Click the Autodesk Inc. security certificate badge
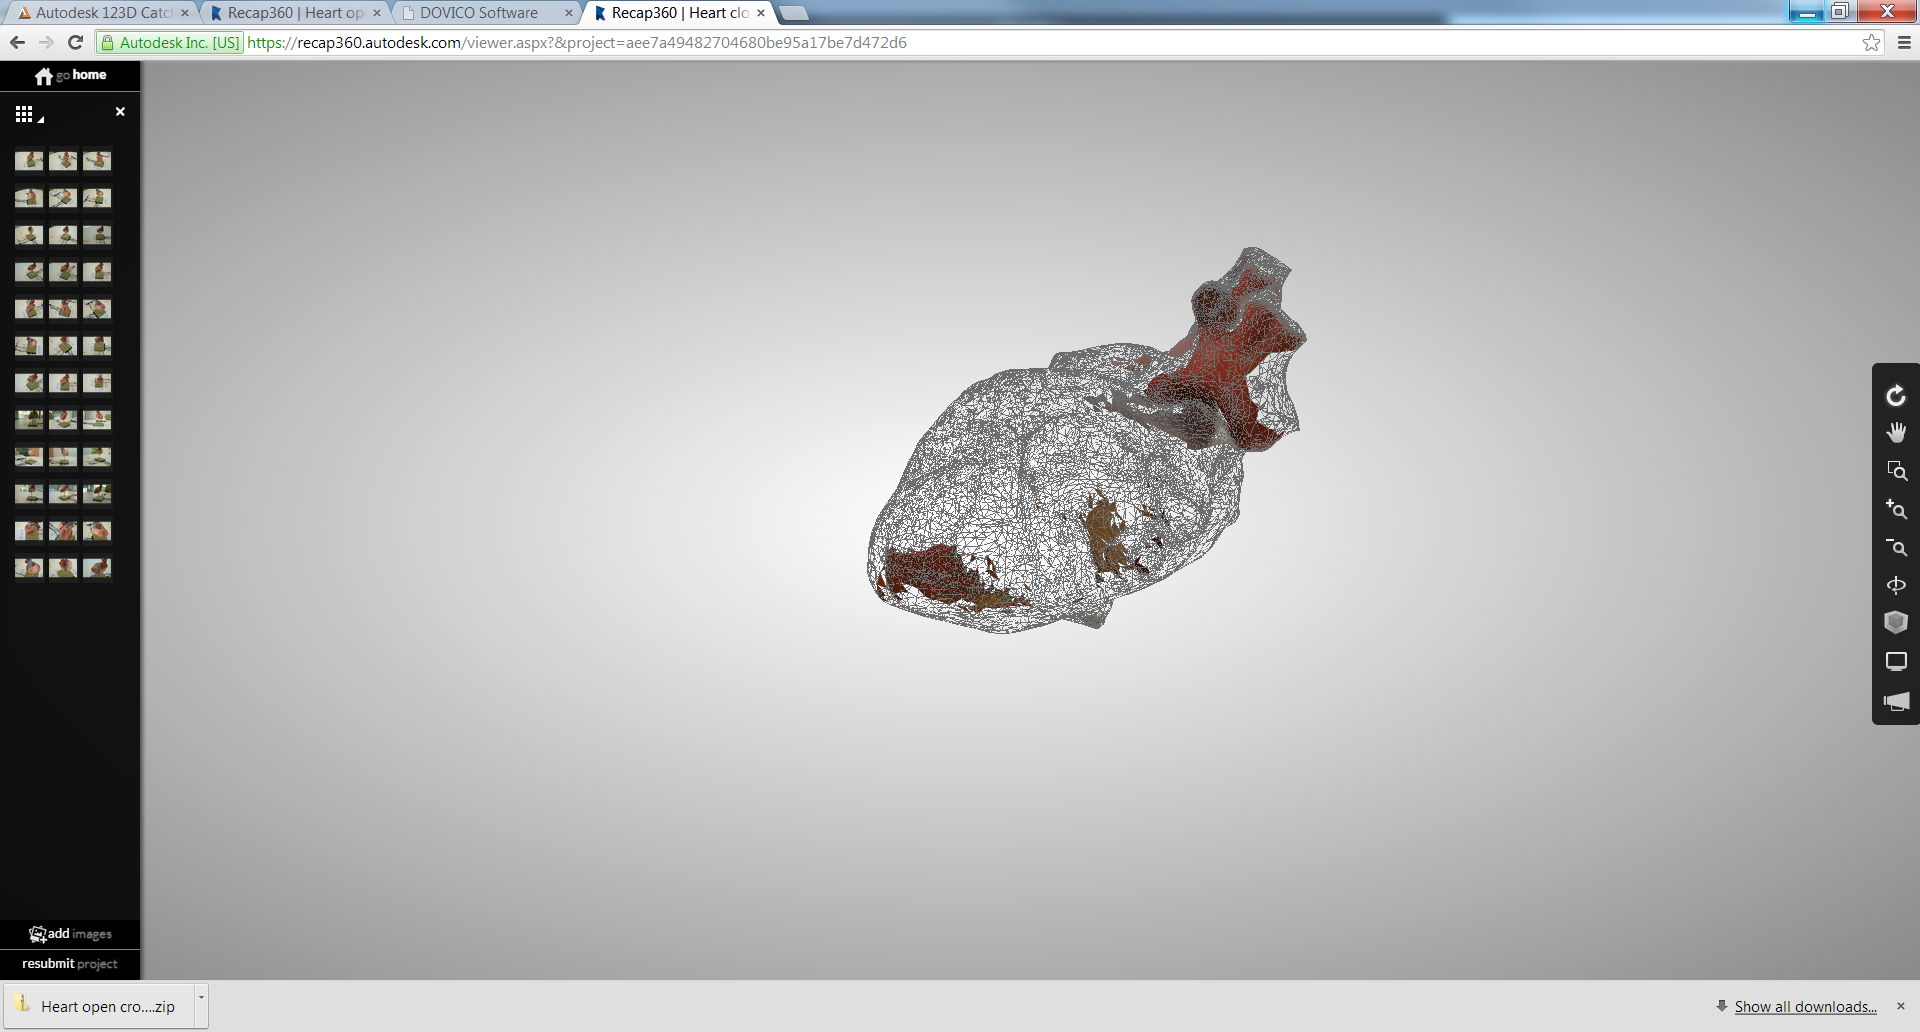The height and width of the screenshot is (1032, 1920). tap(170, 42)
